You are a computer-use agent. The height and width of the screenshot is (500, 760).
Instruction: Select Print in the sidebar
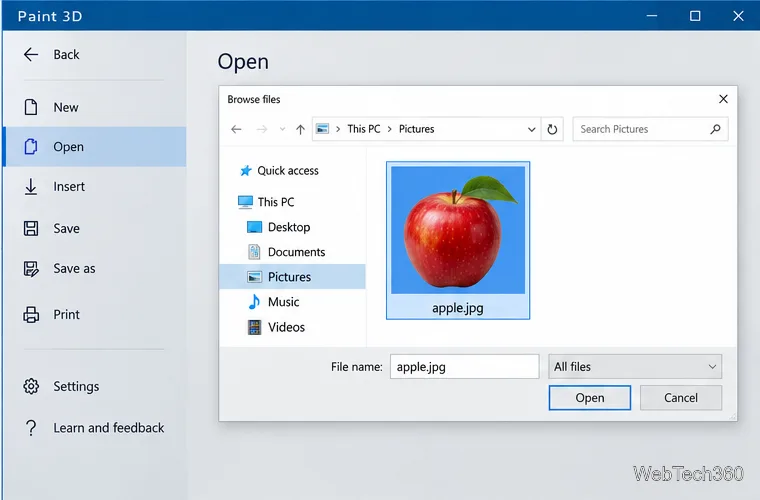point(95,314)
